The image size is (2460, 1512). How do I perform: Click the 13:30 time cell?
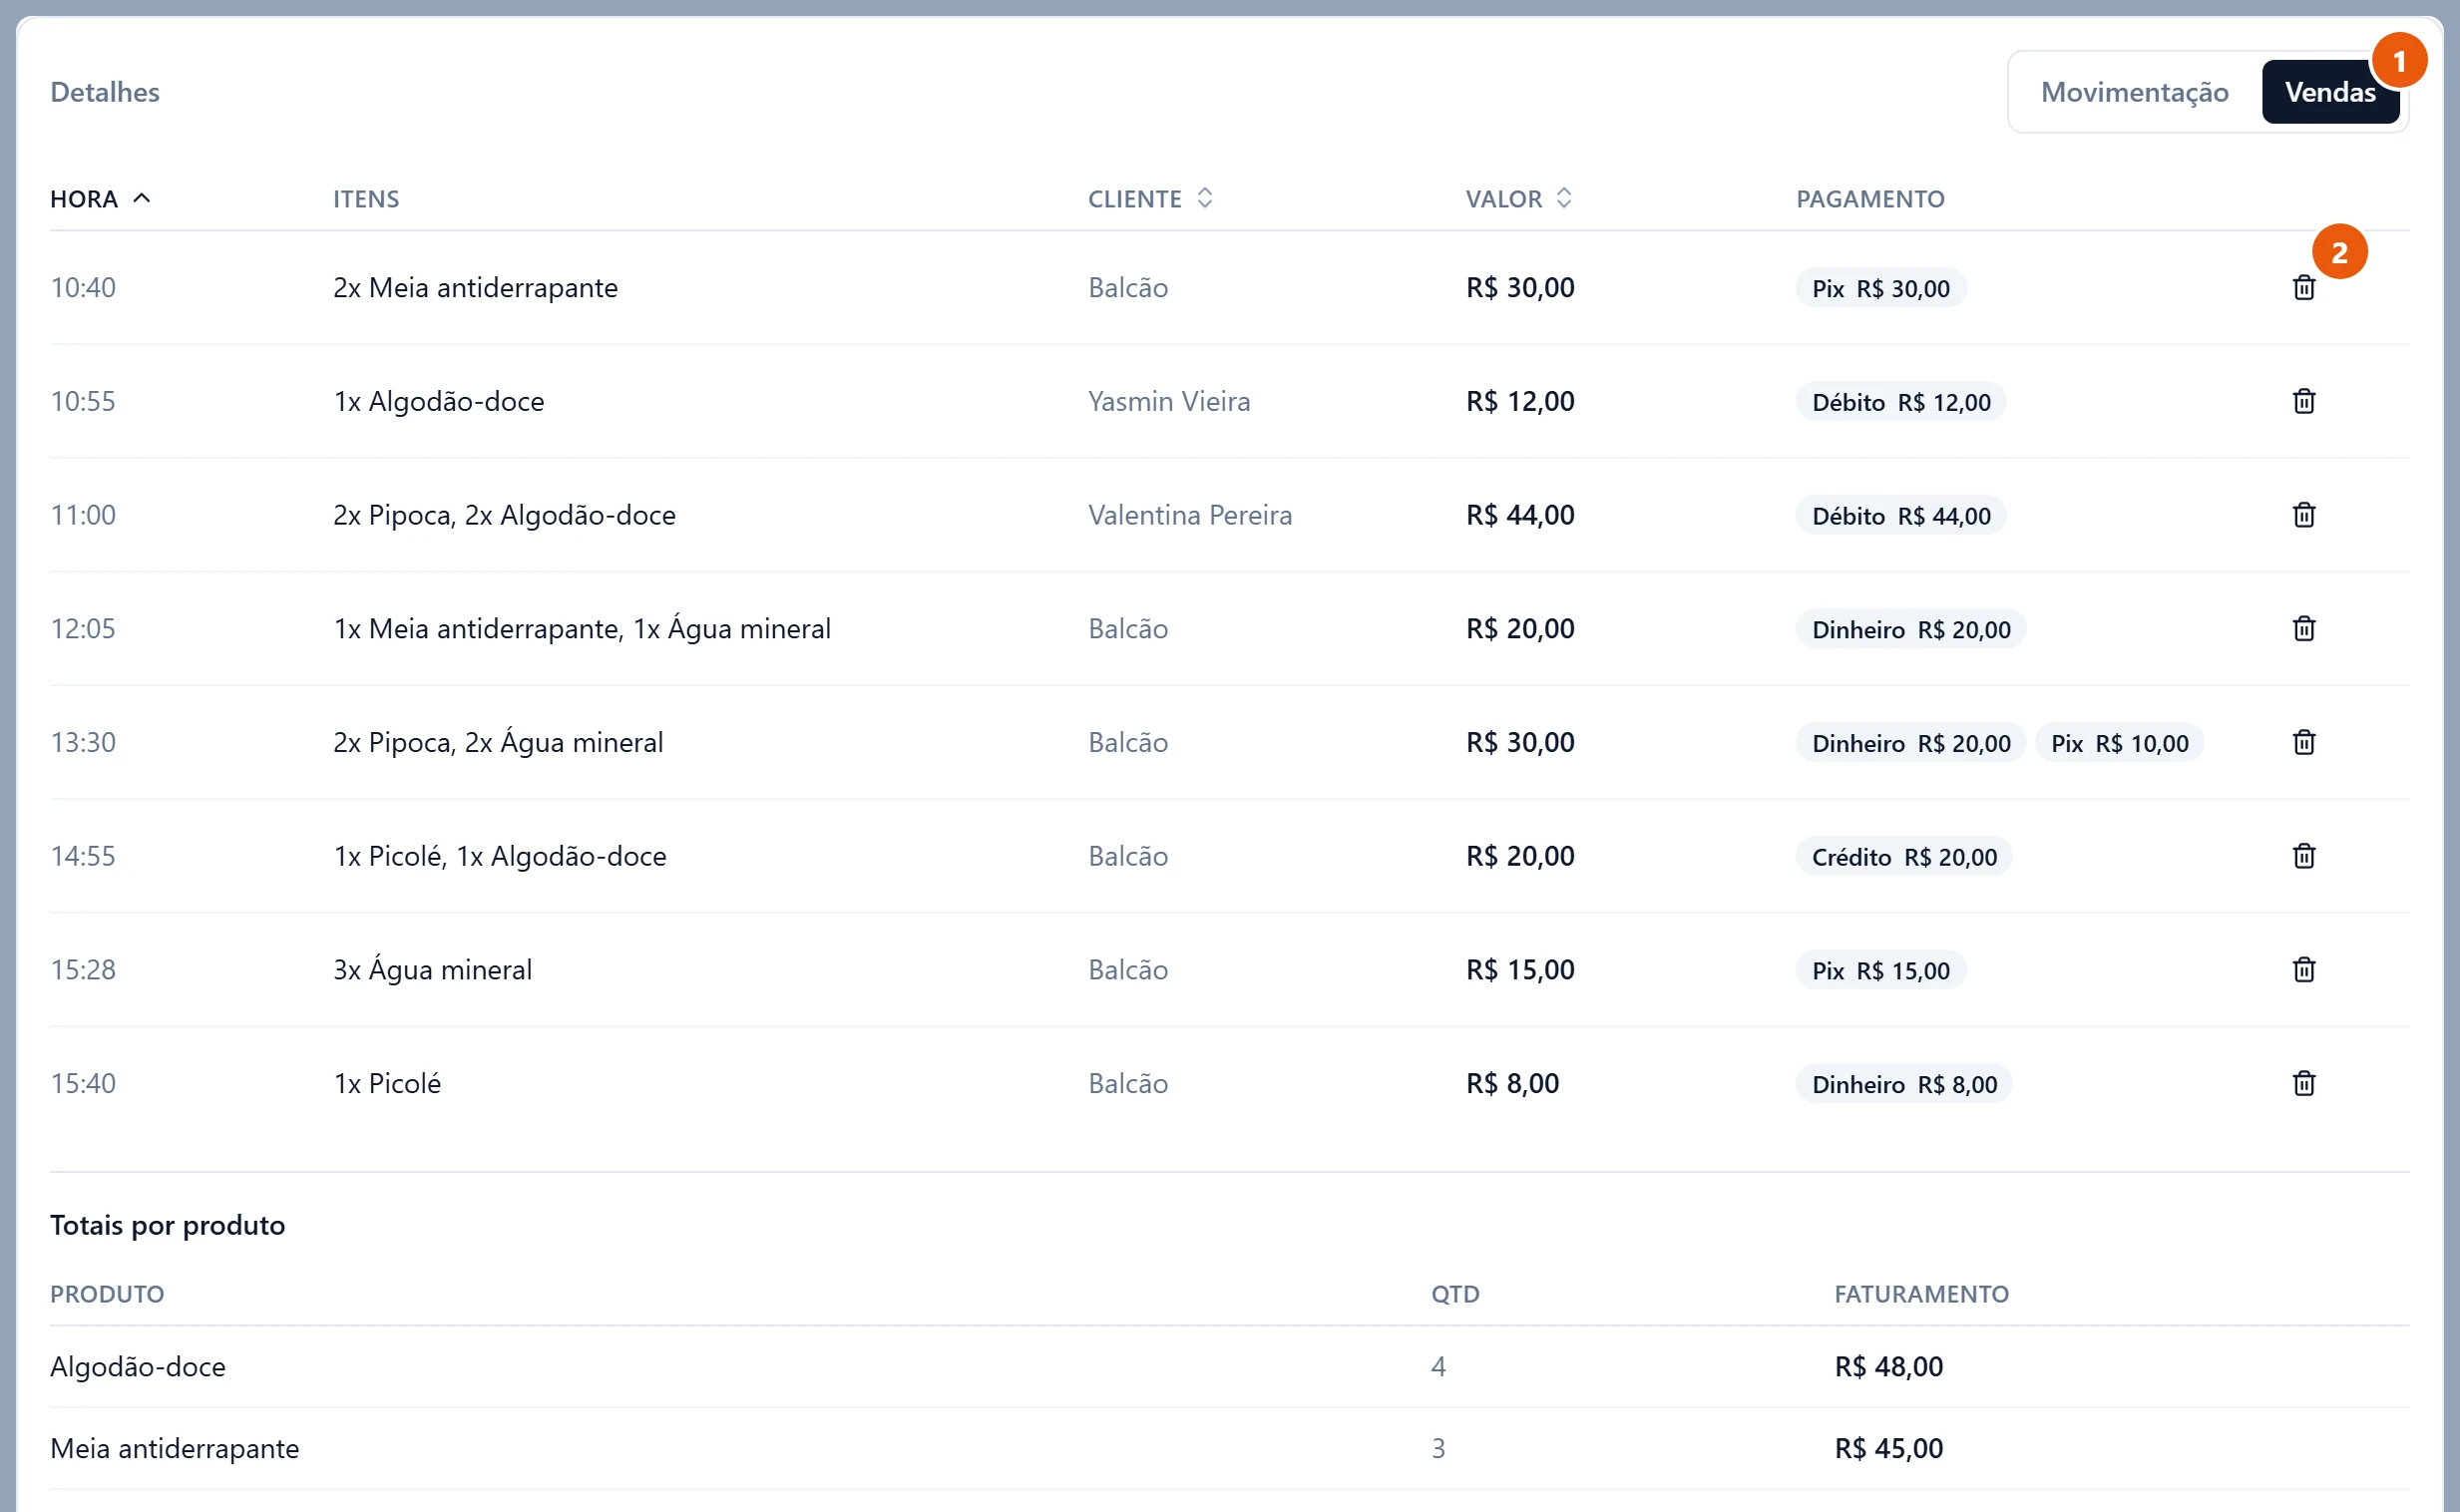click(83, 742)
